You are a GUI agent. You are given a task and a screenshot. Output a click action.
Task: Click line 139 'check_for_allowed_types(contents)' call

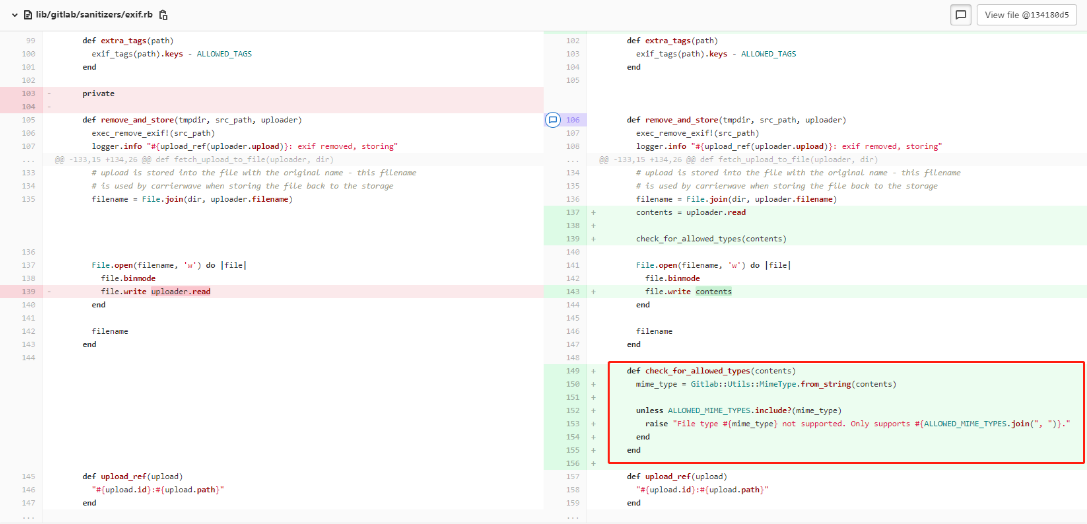(711, 238)
